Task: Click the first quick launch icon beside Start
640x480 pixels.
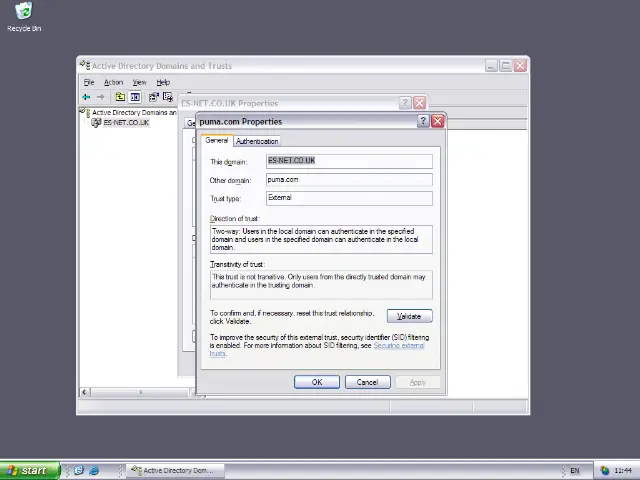Action: [79, 471]
